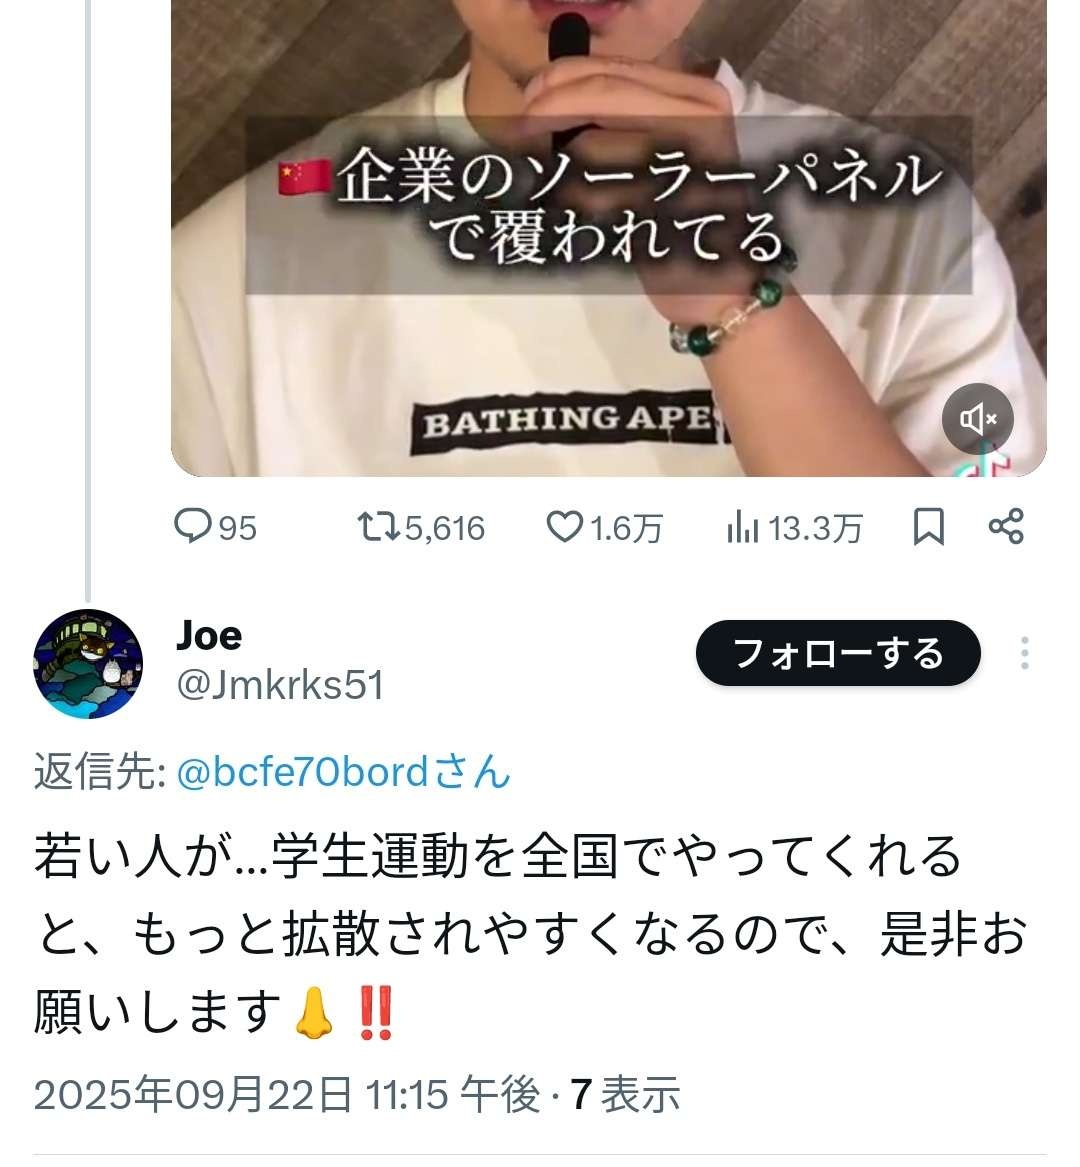Unmute the video using speaker icon
The width and height of the screenshot is (1080, 1167).
[977, 419]
